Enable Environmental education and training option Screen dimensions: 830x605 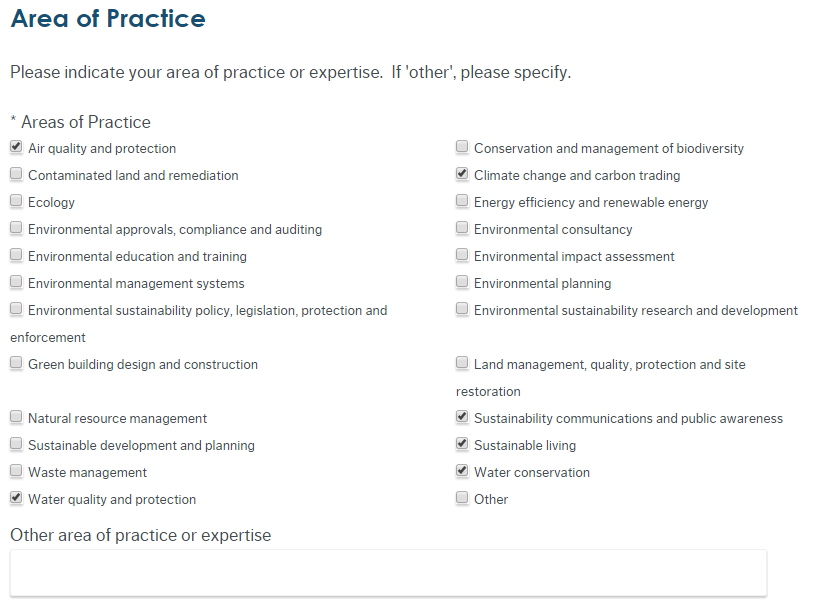coord(16,256)
